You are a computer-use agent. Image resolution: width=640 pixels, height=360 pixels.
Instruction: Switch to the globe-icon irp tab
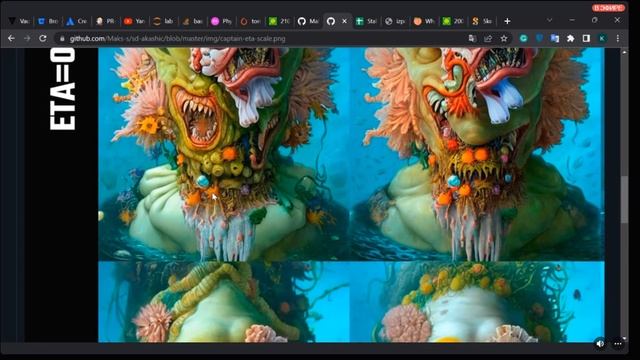[395, 21]
